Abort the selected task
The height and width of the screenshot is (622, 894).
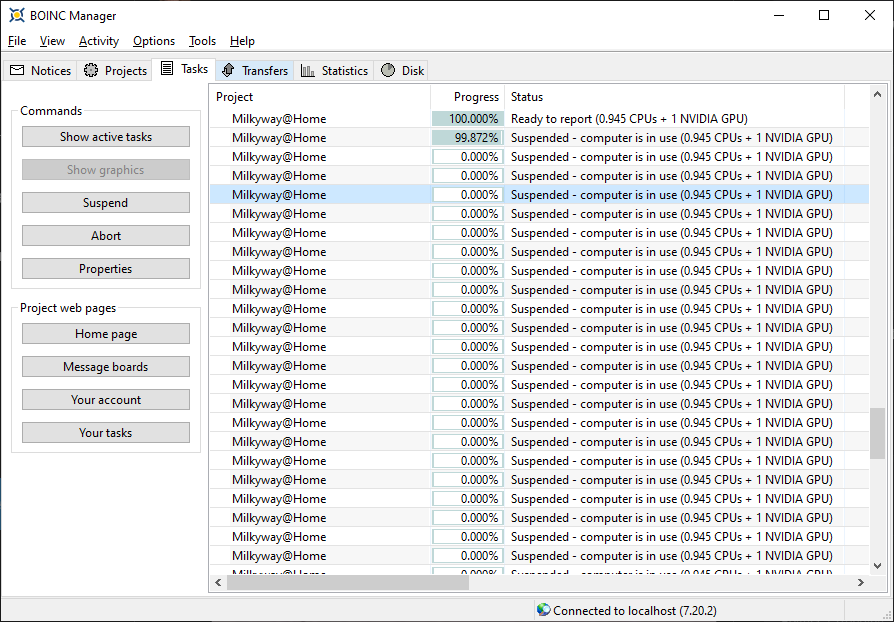coord(106,235)
